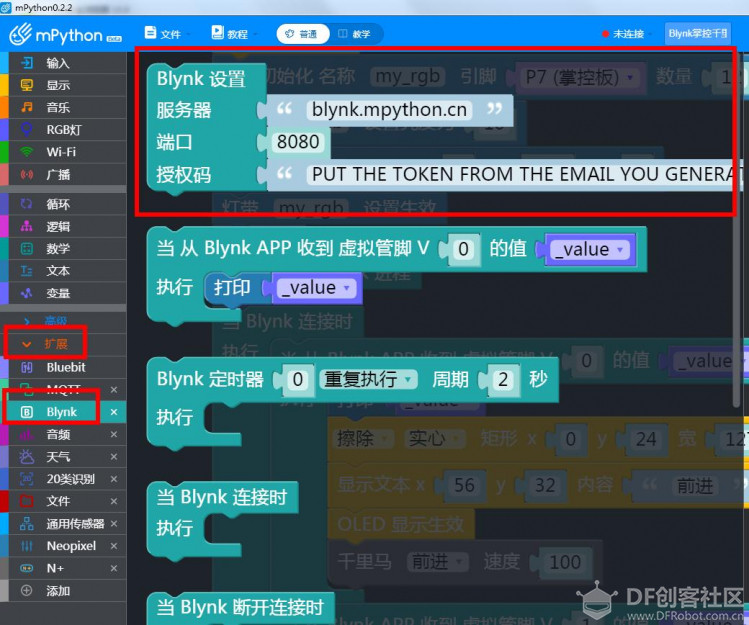749x625 pixels.
Task: Remove the 通用传感器 extension
Action: pos(114,524)
